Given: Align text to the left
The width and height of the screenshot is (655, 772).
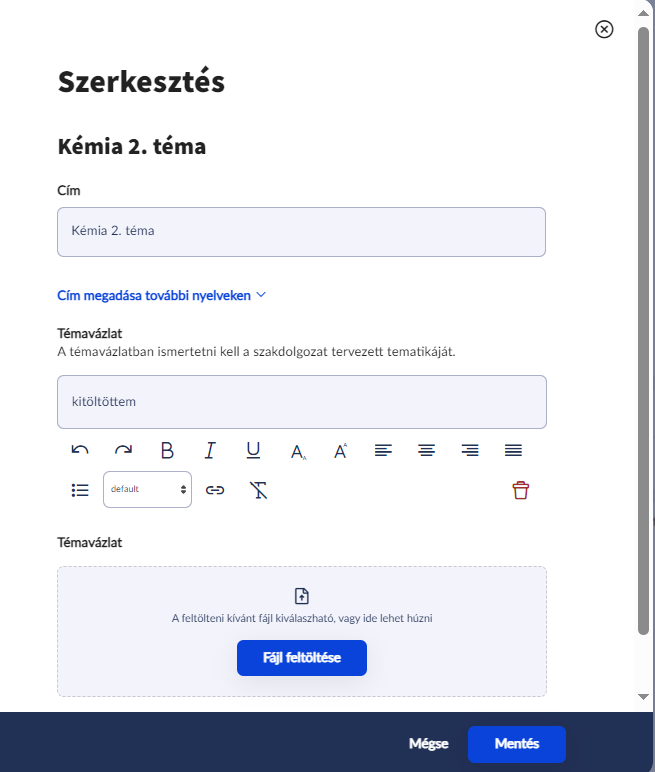Looking at the screenshot, I should [x=383, y=451].
